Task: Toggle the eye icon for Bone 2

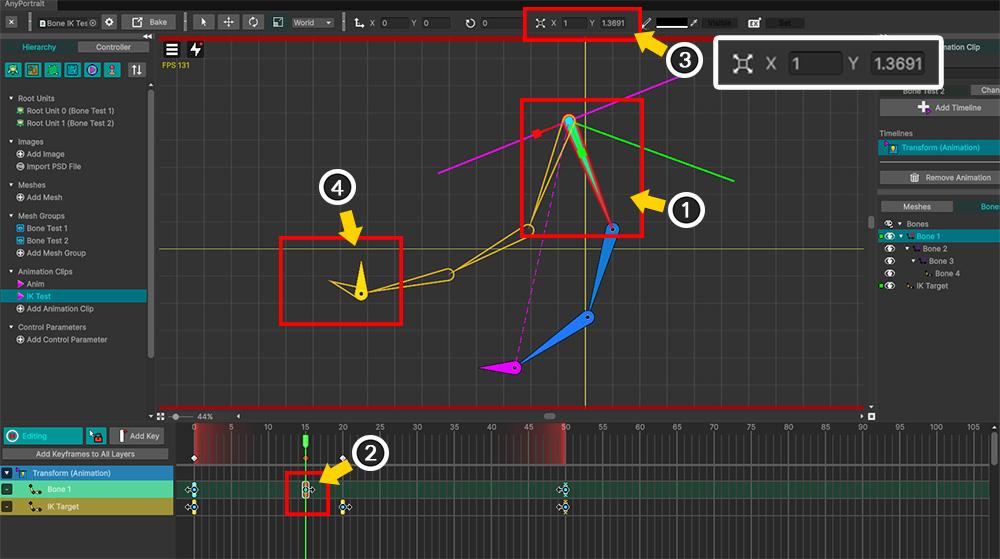Action: pyautogui.click(x=890, y=249)
